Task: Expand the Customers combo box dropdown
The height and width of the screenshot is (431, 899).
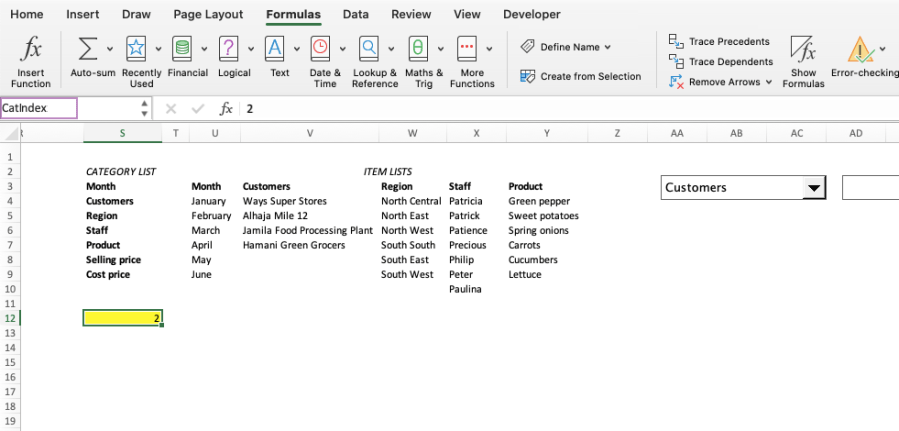Action: click(814, 187)
